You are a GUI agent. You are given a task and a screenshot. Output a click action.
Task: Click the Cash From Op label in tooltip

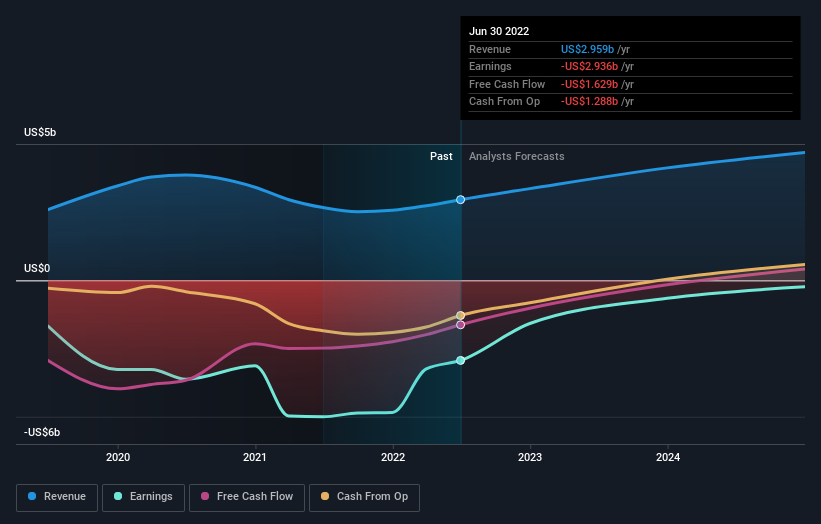point(504,102)
